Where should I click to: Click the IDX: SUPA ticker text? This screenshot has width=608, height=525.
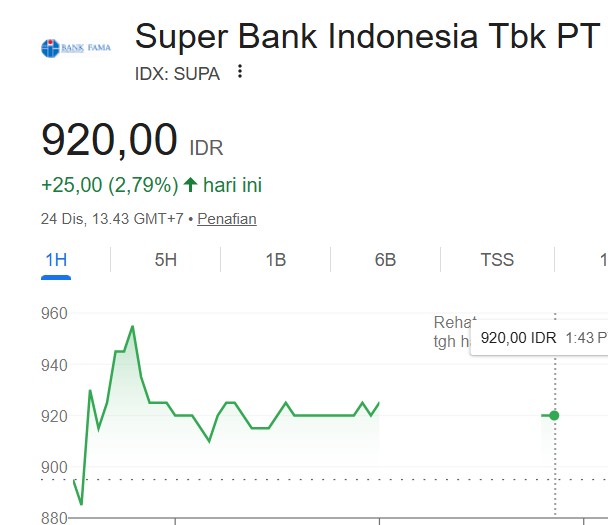(x=178, y=72)
